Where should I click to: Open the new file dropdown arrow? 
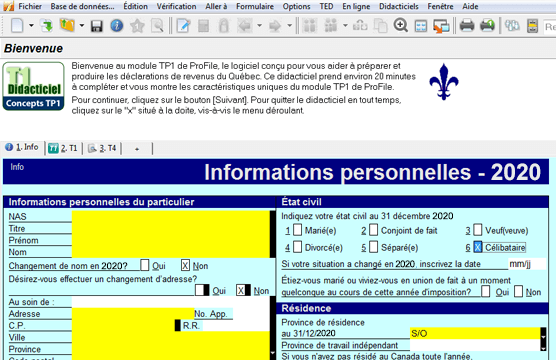[31, 26]
